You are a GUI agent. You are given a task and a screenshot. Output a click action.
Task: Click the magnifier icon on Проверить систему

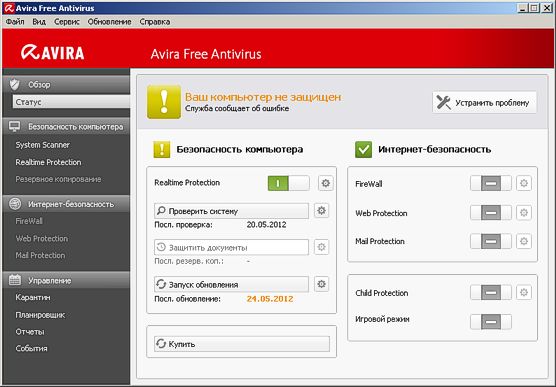161,211
